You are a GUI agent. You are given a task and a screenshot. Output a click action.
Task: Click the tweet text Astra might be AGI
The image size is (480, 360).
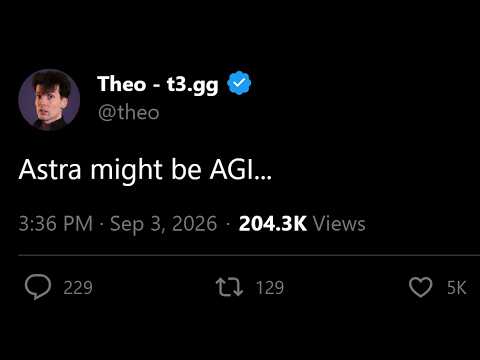coord(145,170)
